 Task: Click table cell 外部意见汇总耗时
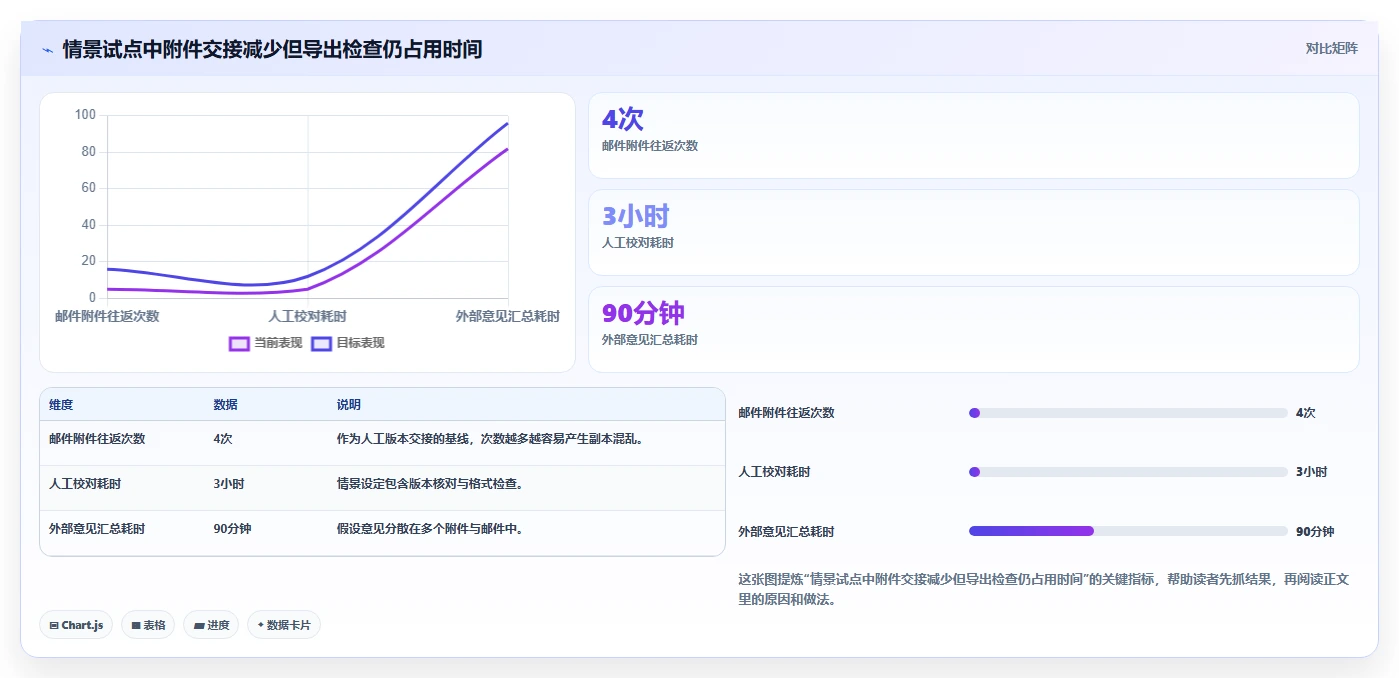pos(97,528)
